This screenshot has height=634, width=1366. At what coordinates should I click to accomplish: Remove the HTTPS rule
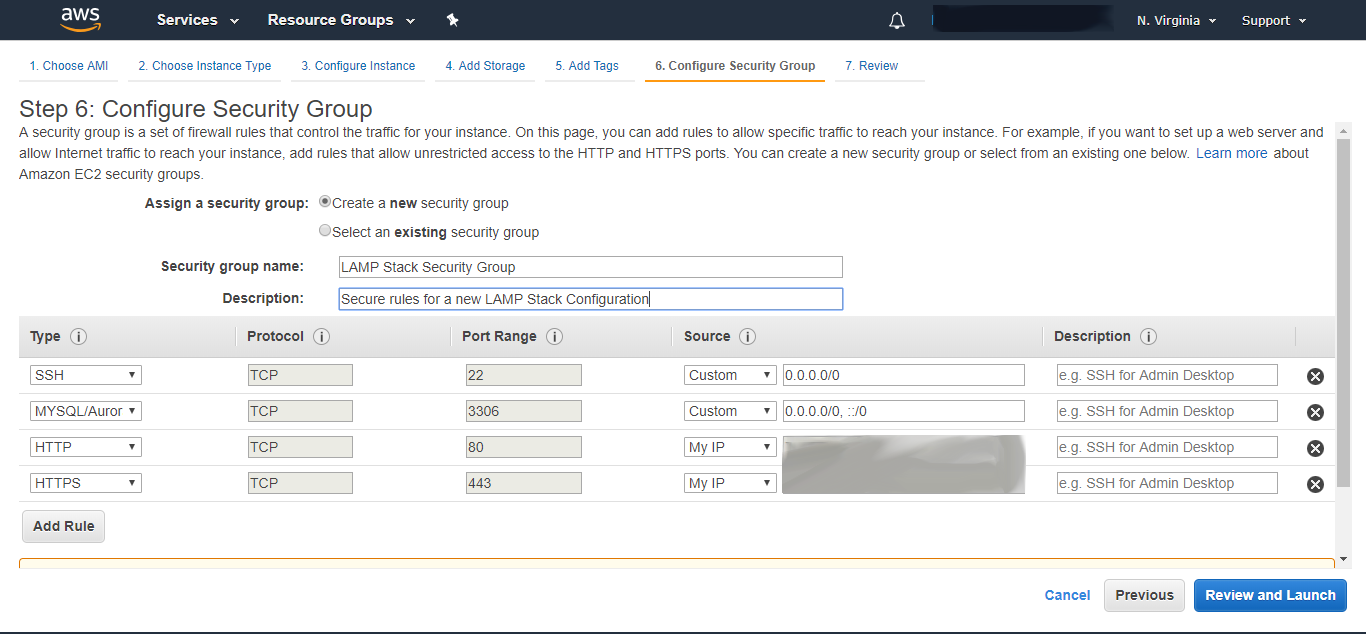[1315, 484]
